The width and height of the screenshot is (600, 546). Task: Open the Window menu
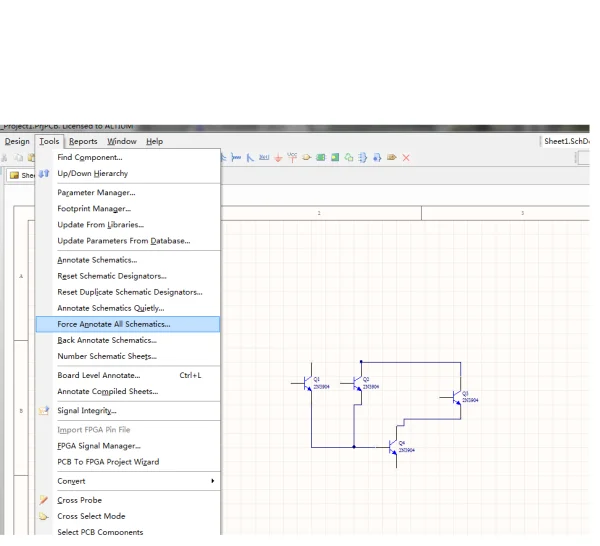click(122, 141)
